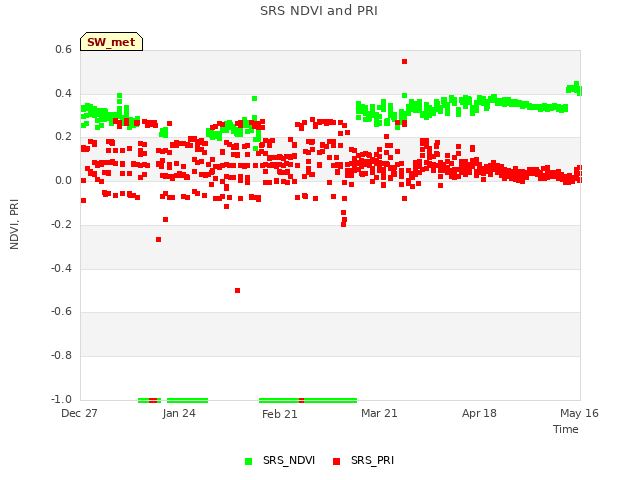Click the green SRS_NDVI legend swatch

tap(248, 461)
